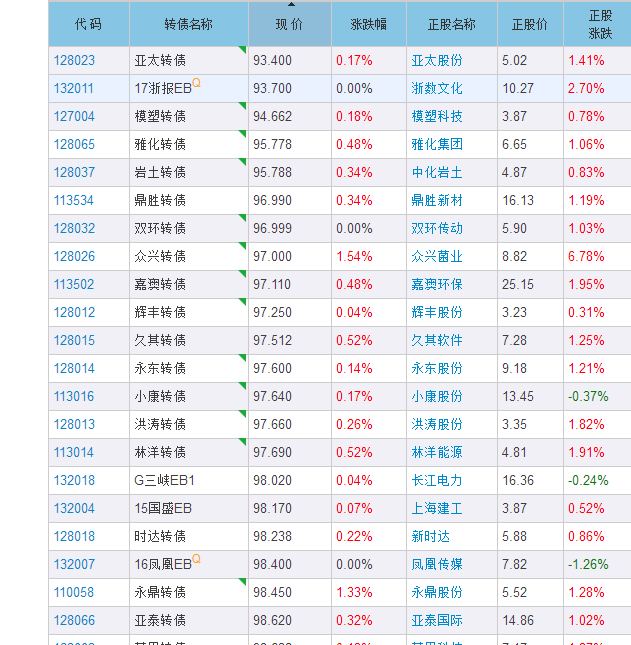Screen dimensions: 631x645
Task: Open bond code 128014
Action: (74, 368)
